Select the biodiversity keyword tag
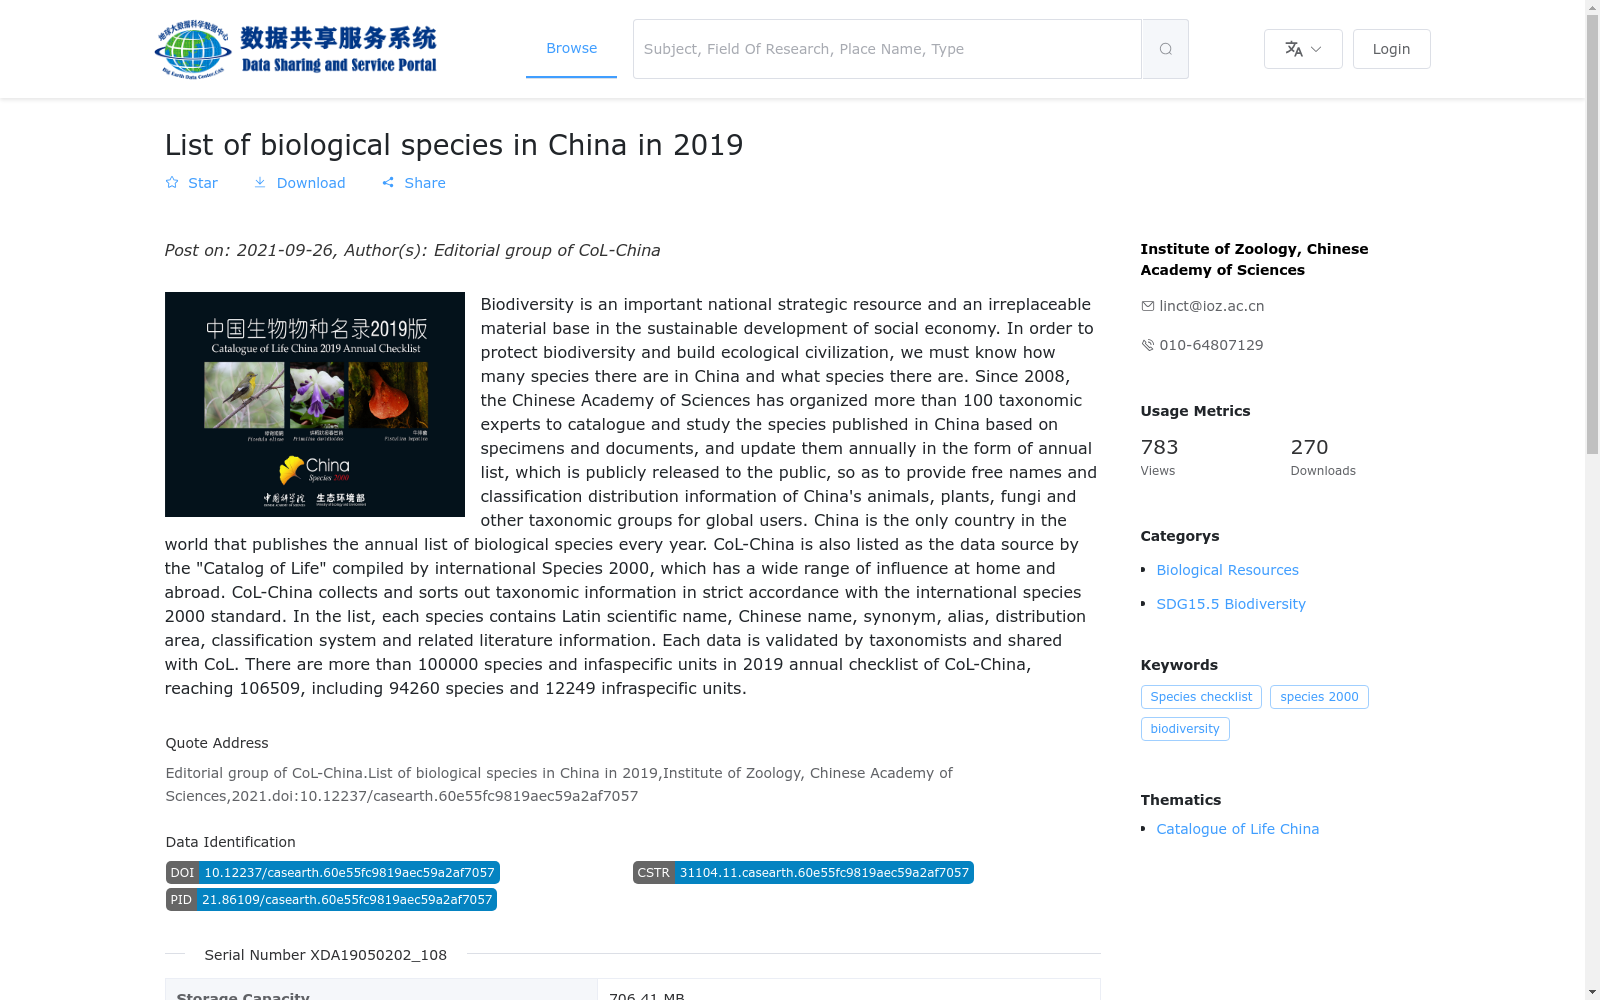The image size is (1600, 1000). [1185, 729]
